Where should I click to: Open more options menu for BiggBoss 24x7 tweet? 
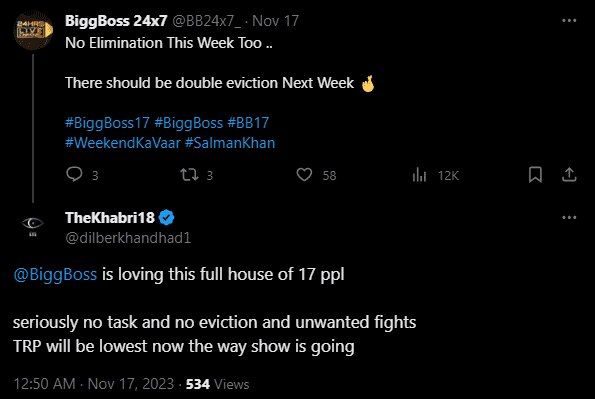click(569, 21)
